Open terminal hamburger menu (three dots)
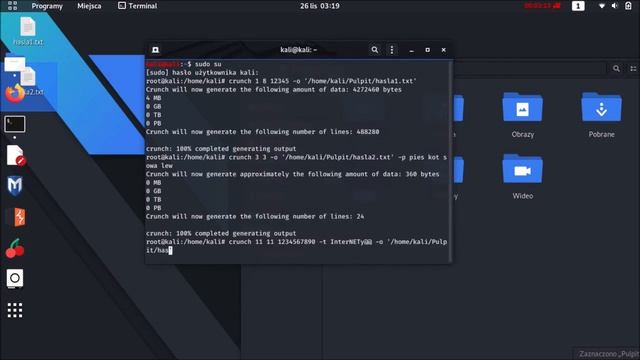 coord(392,50)
